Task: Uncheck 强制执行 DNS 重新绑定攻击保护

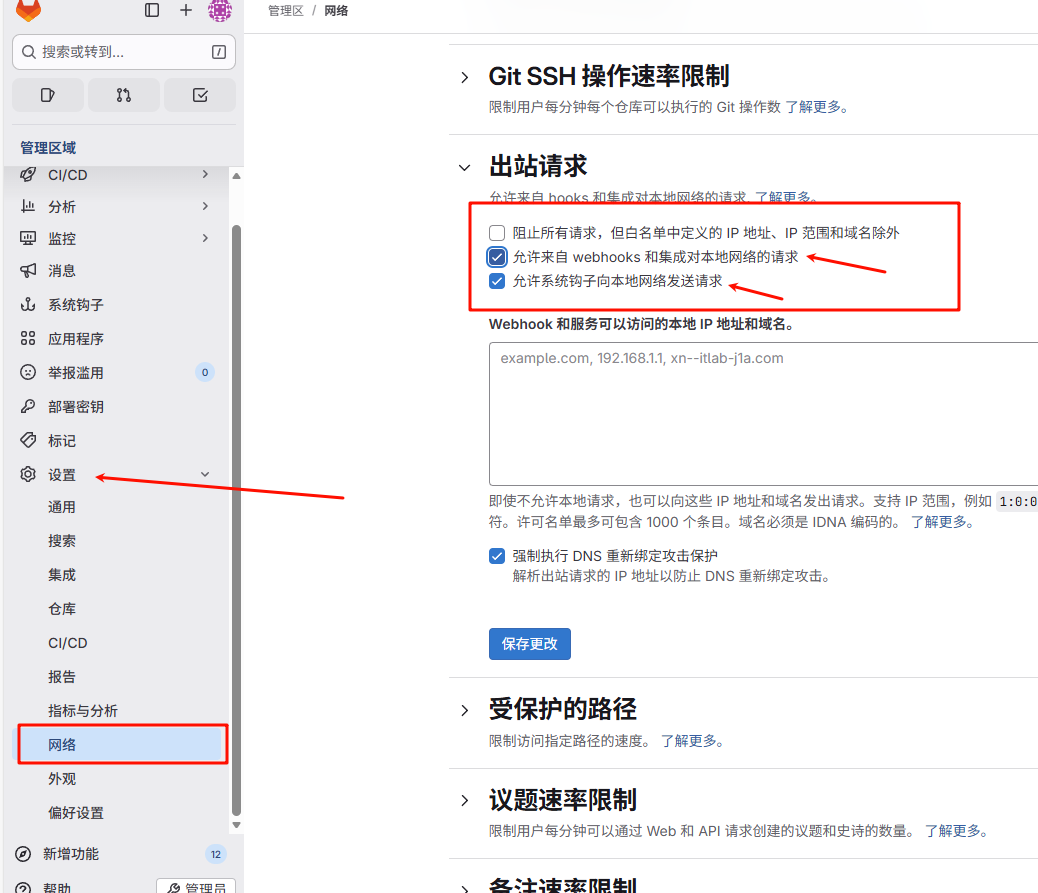Action: click(497, 555)
